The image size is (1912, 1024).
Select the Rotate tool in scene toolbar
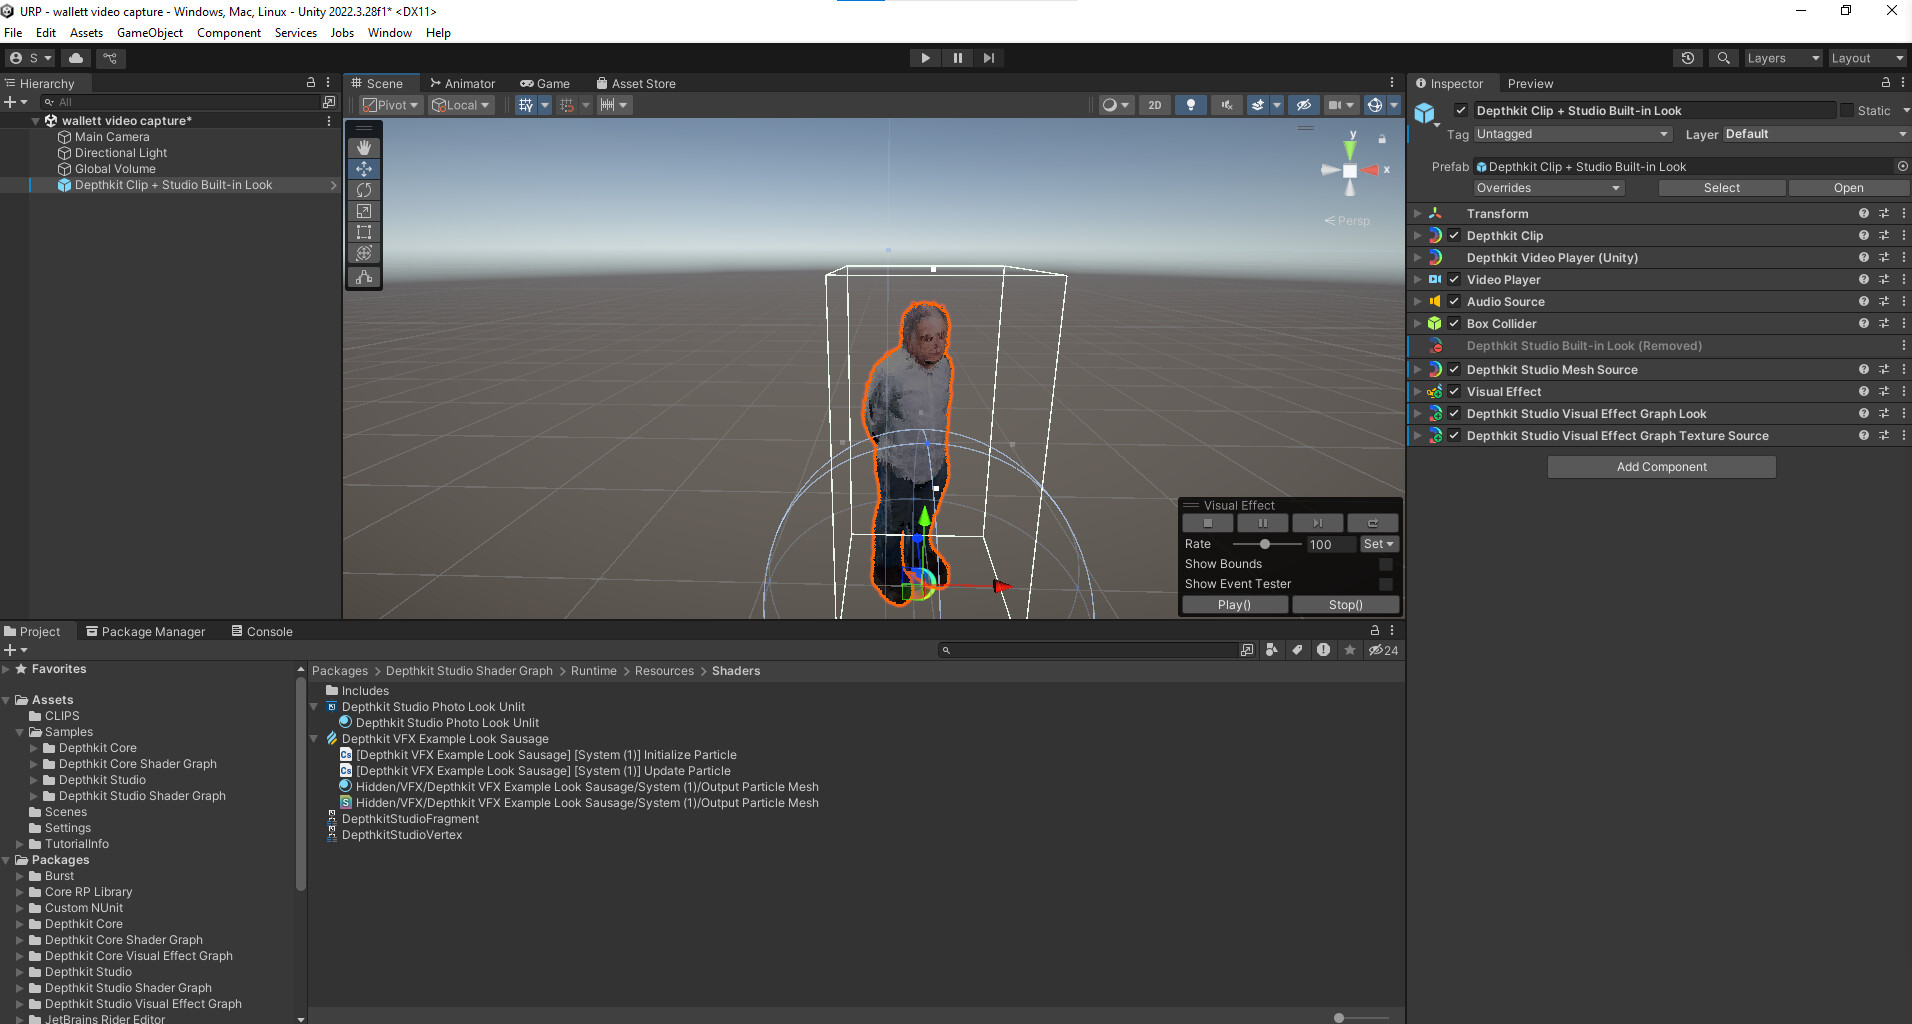pyautogui.click(x=364, y=190)
